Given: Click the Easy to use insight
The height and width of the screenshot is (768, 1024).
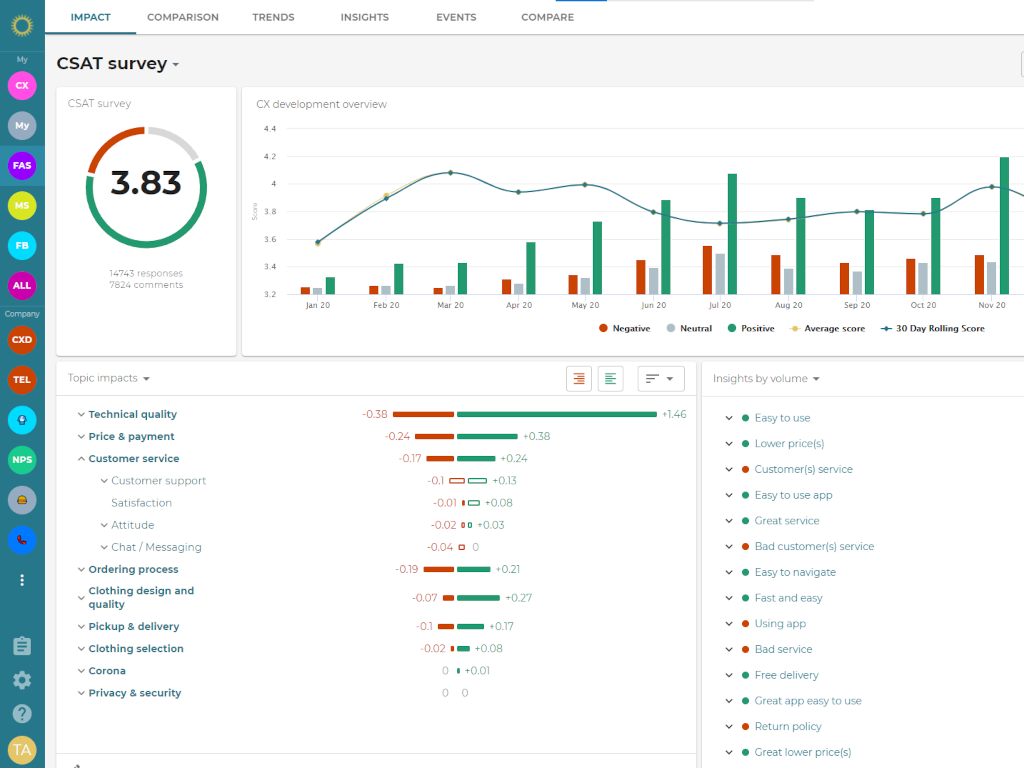Looking at the screenshot, I should 782,418.
